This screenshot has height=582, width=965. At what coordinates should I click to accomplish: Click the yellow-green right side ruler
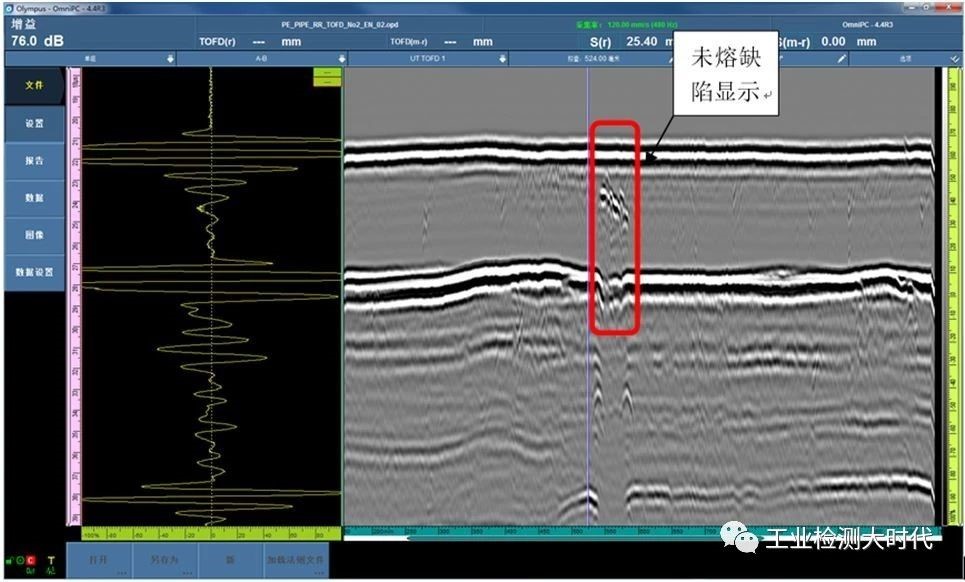coord(955,296)
